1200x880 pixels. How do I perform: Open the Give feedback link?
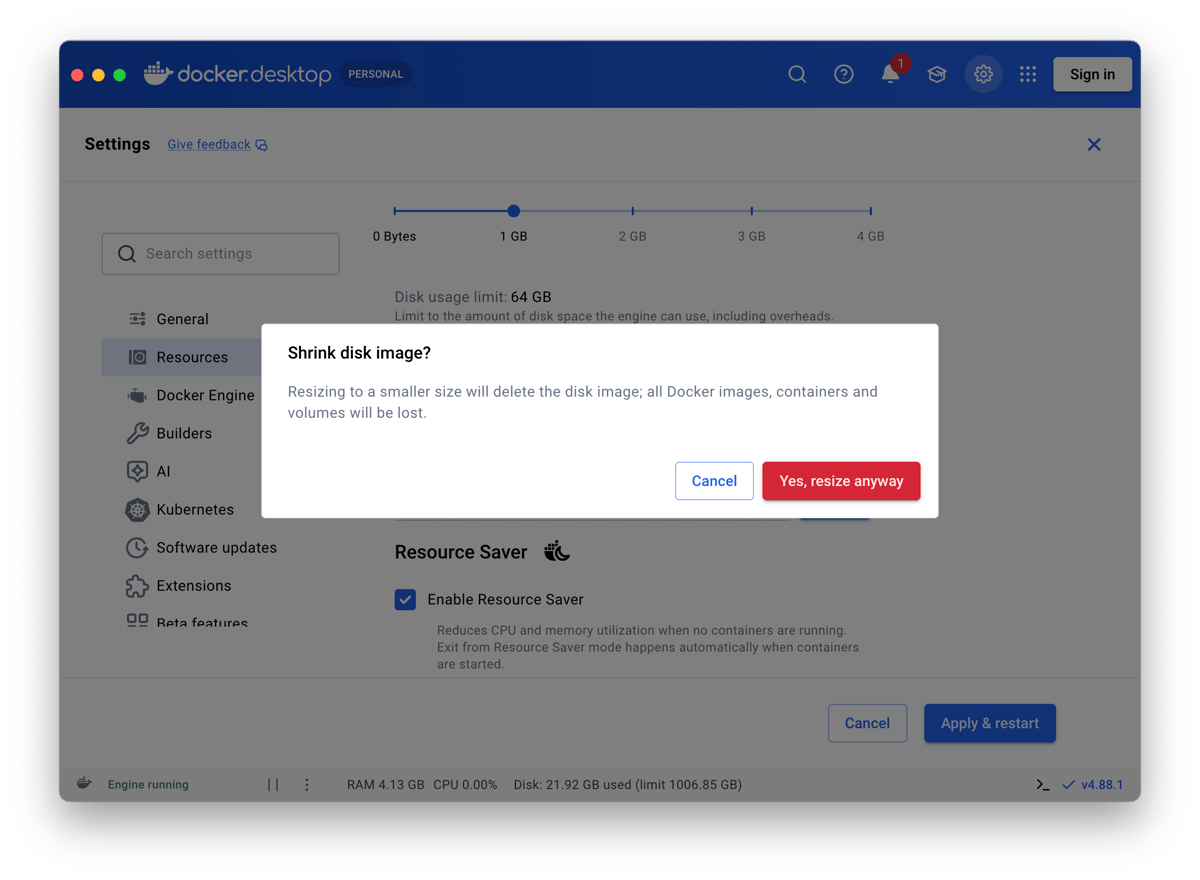coord(209,144)
